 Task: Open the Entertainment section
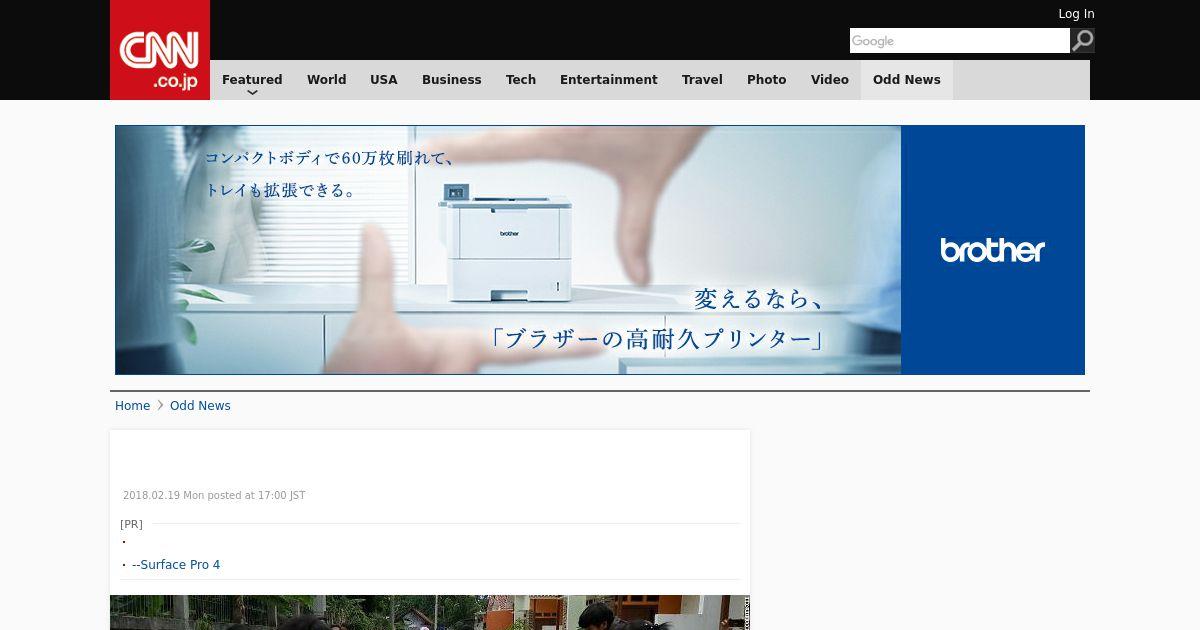609,80
